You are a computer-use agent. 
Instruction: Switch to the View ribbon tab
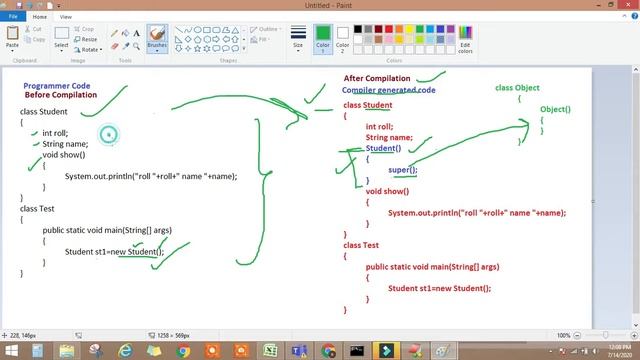[66, 17]
